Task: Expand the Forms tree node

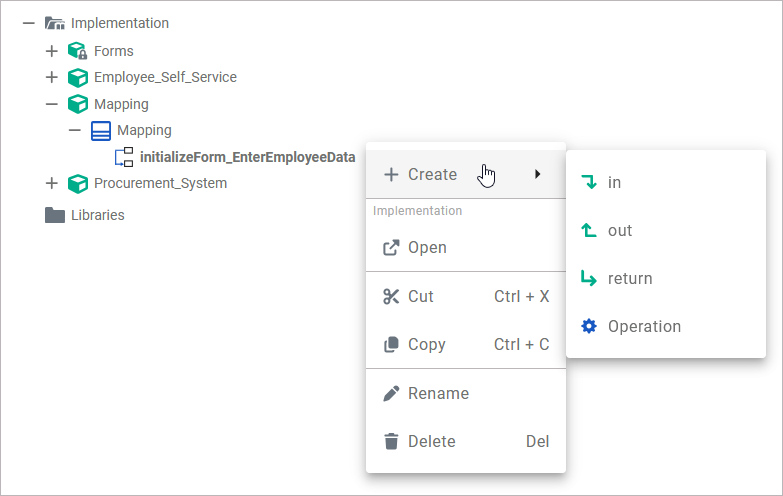Action: pyautogui.click(x=52, y=50)
